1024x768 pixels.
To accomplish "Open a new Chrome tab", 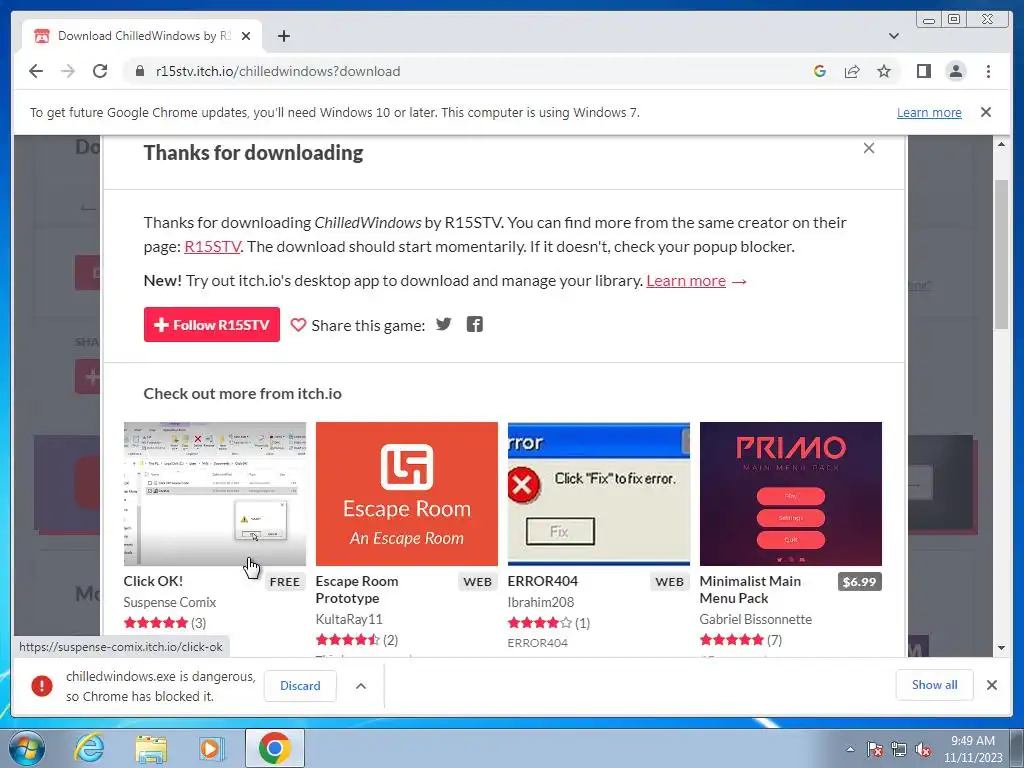I will pos(283,36).
